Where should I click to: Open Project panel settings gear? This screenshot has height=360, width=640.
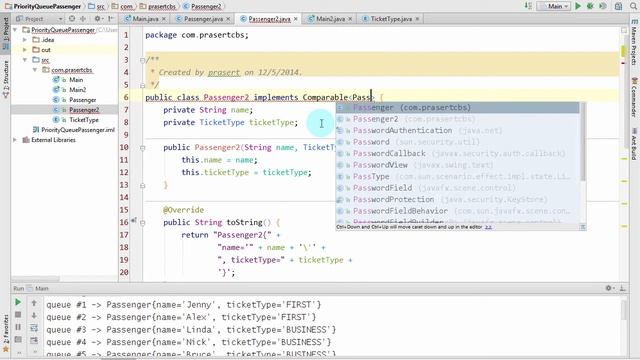(98, 19)
